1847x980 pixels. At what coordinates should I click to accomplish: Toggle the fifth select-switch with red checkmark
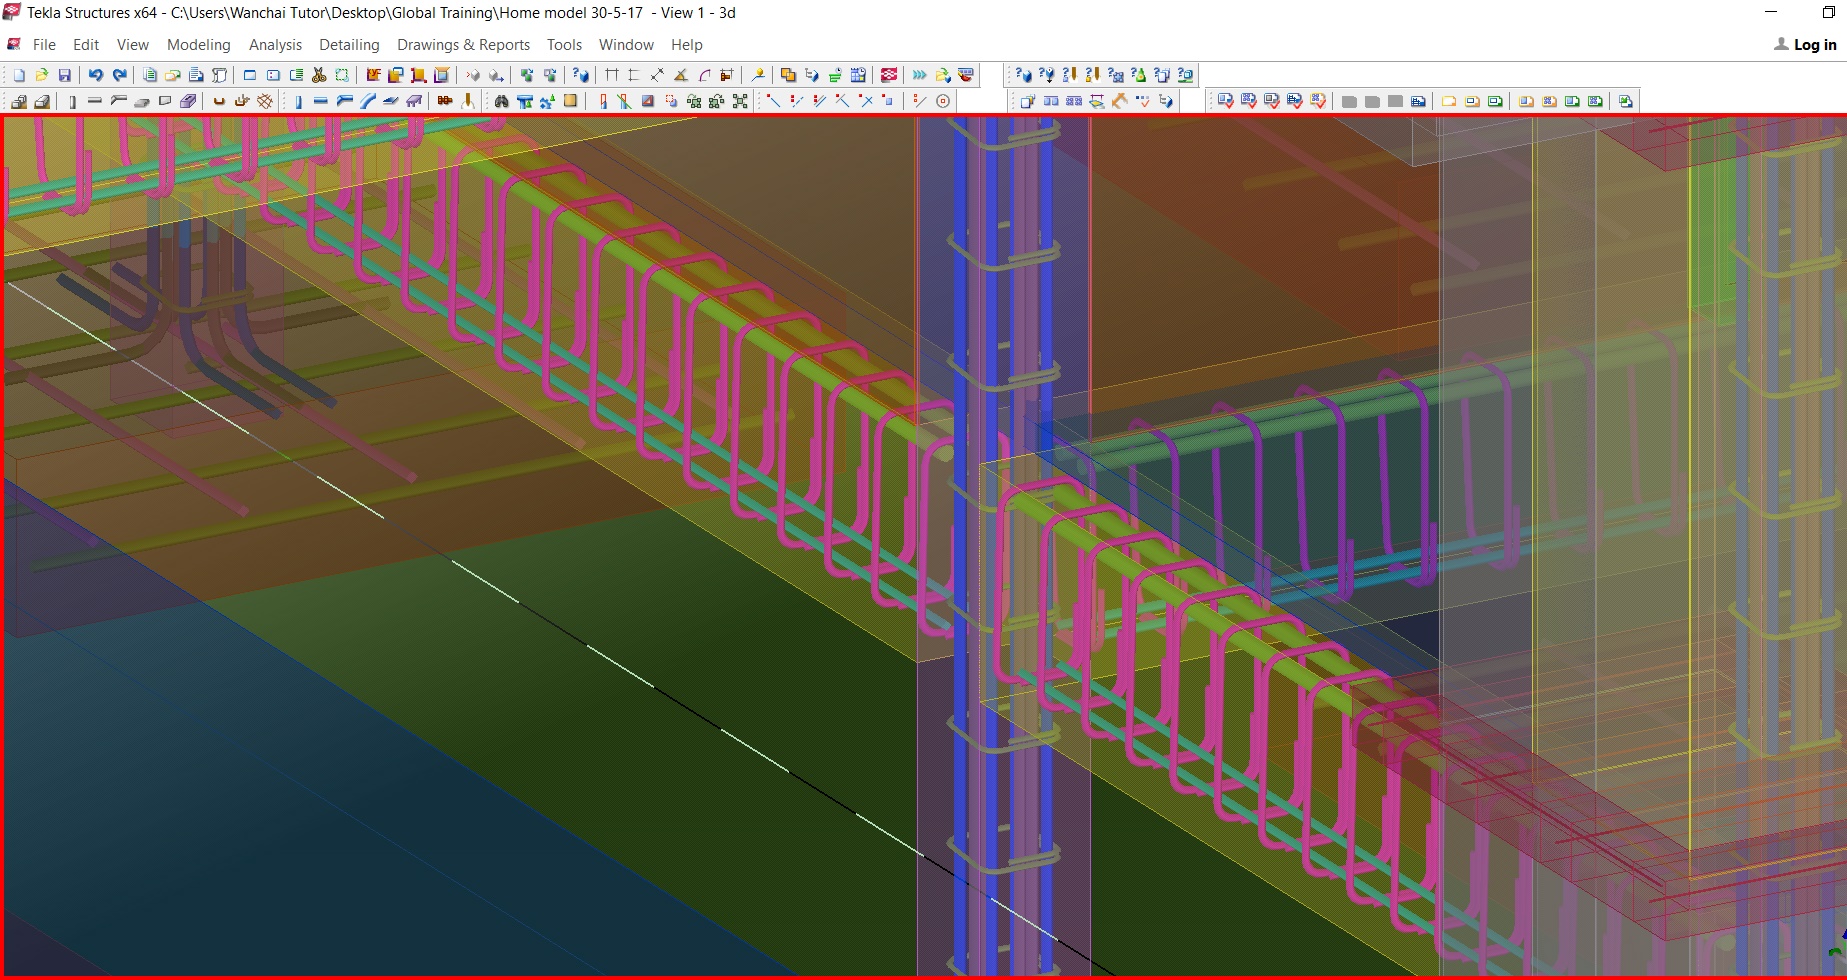point(1318,101)
